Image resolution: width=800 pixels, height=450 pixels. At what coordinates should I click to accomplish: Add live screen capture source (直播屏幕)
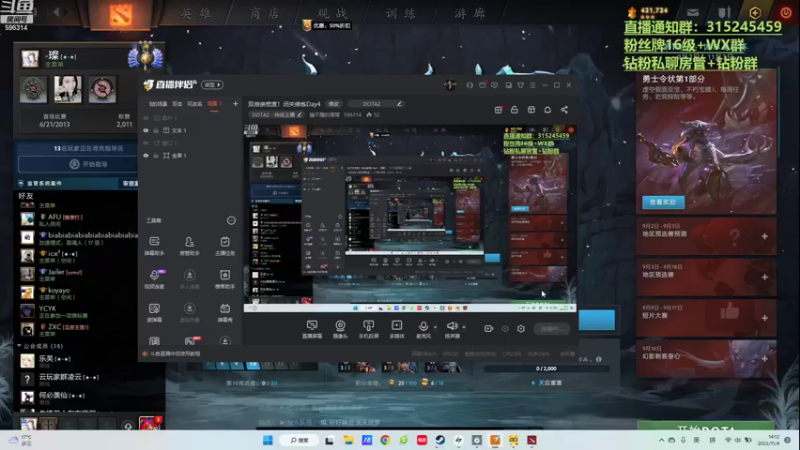pyautogui.click(x=312, y=329)
